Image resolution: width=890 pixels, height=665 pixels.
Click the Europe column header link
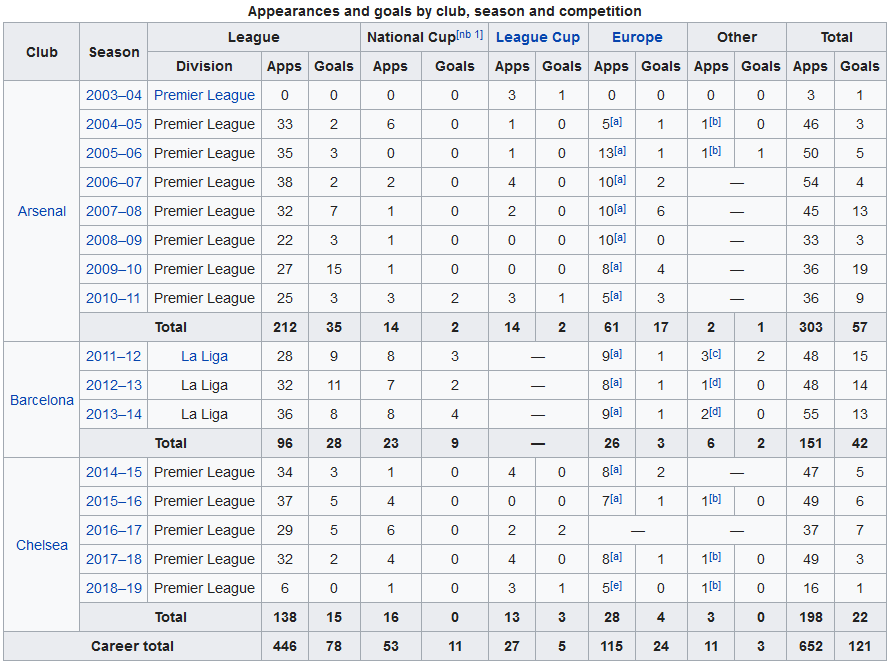637,37
